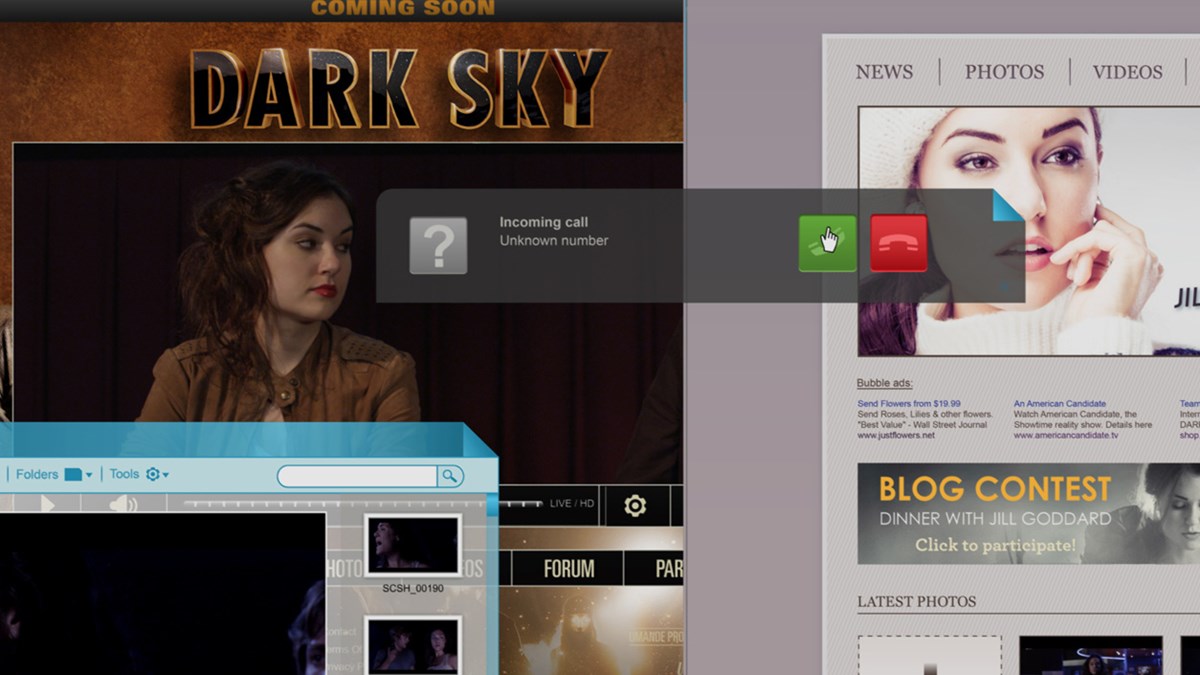Open the An American Candidate ad link

click(x=1059, y=404)
